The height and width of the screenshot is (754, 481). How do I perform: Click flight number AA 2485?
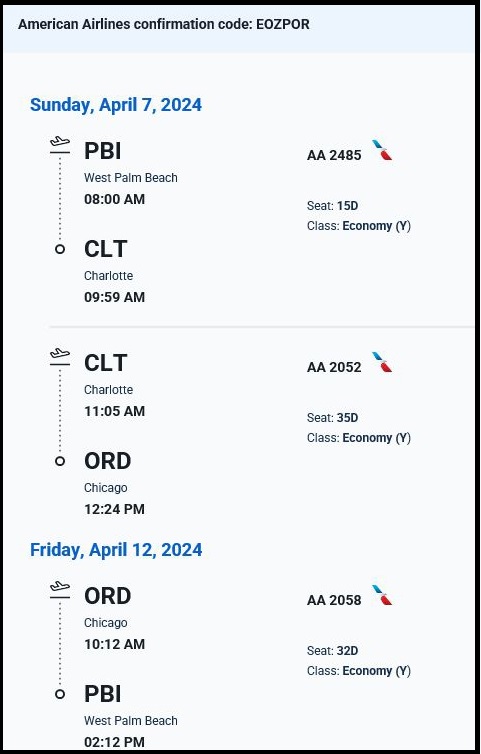pyautogui.click(x=334, y=155)
